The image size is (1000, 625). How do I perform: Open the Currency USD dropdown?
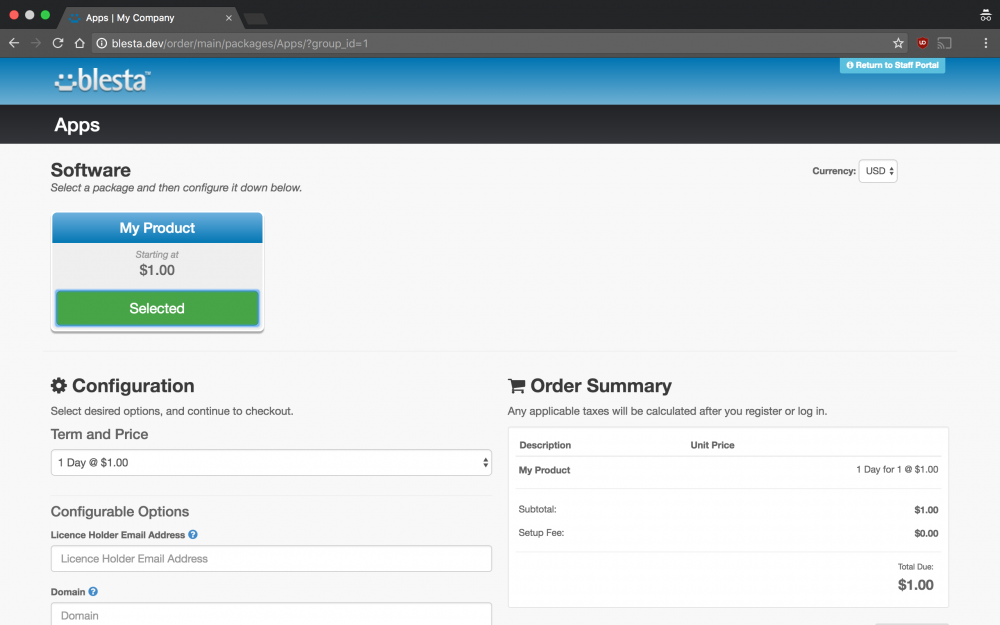tap(878, 171)
